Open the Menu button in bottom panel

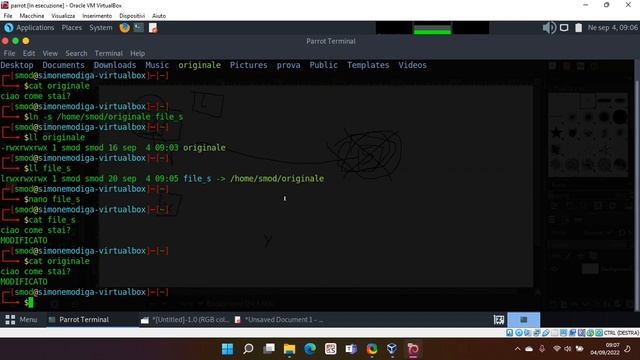coord(21,320)
